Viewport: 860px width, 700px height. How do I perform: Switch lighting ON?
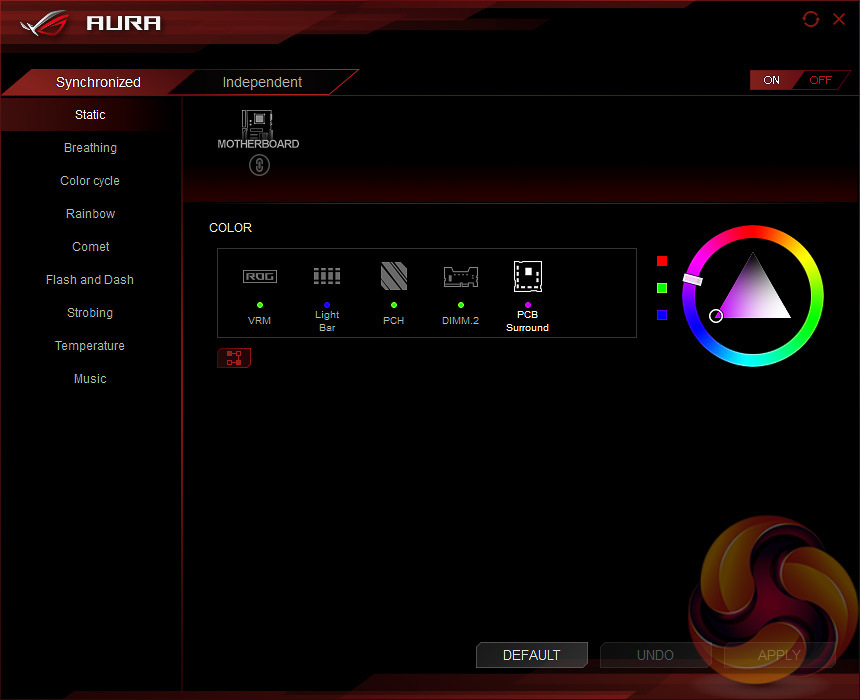771,80
